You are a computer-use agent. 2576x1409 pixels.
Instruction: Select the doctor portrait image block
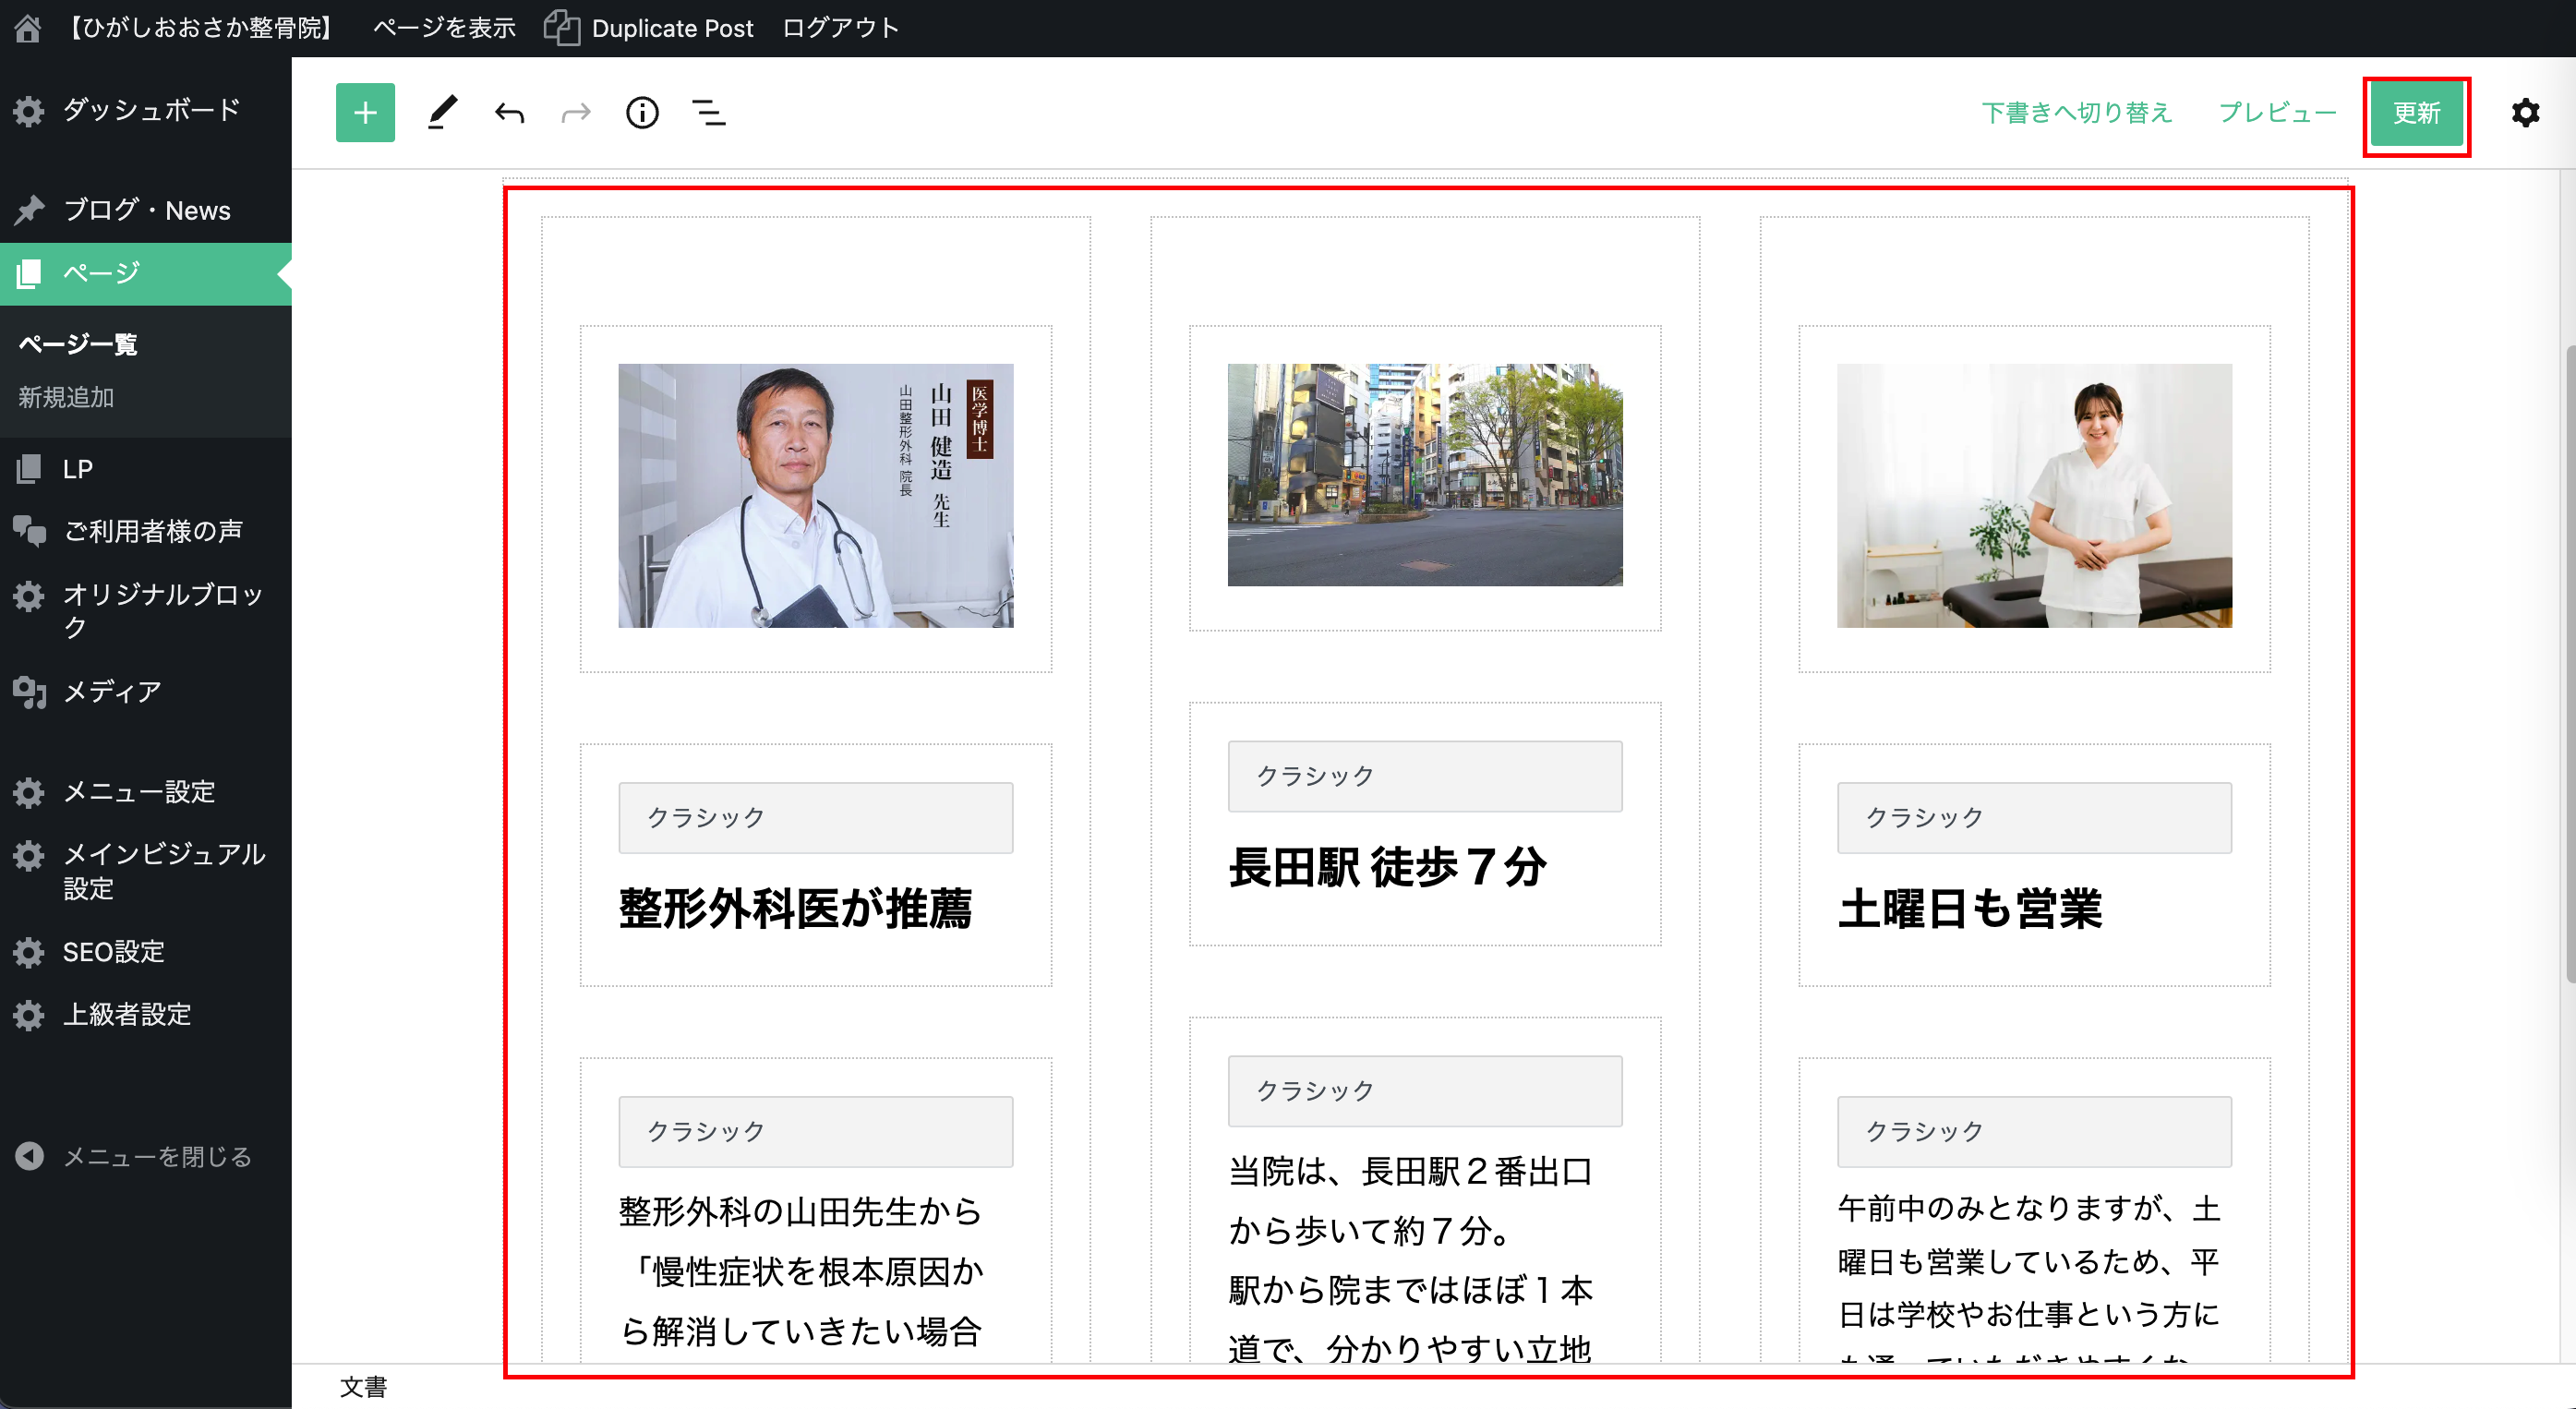pyautogui.click(x=815, y=496)
